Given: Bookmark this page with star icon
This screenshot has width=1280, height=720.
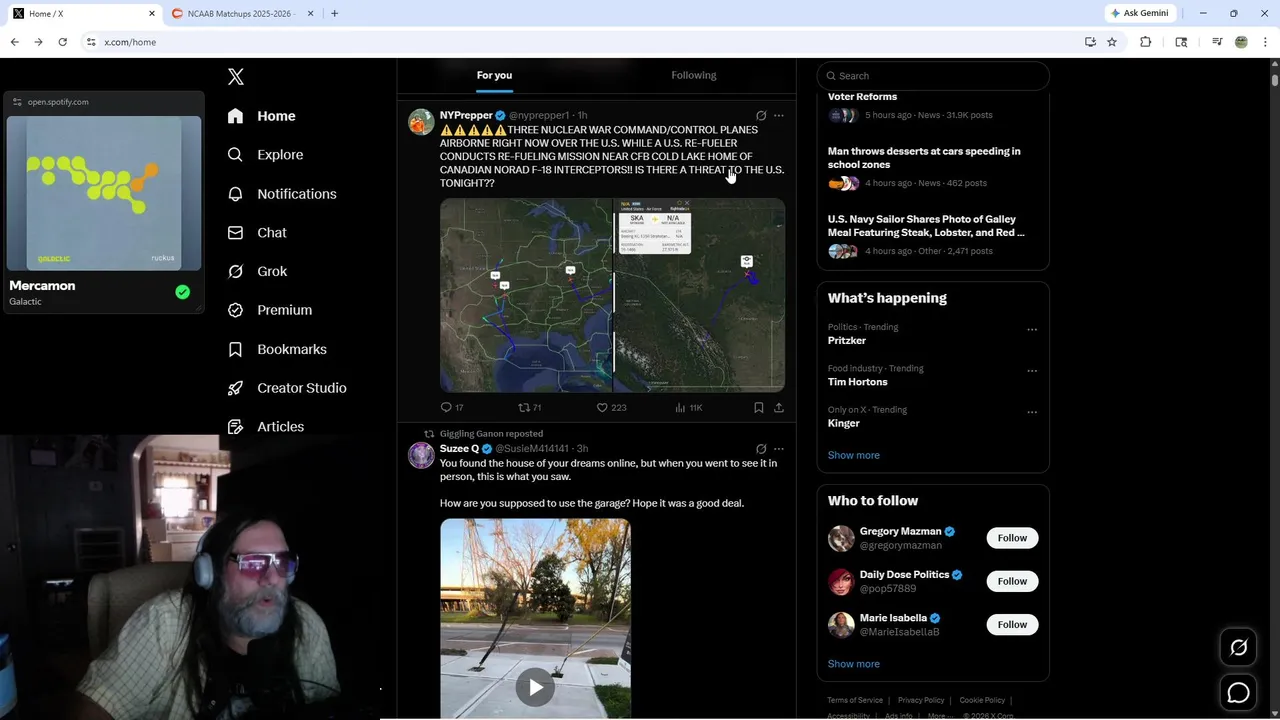Looking at the screenshot, I should point(1112,42).
